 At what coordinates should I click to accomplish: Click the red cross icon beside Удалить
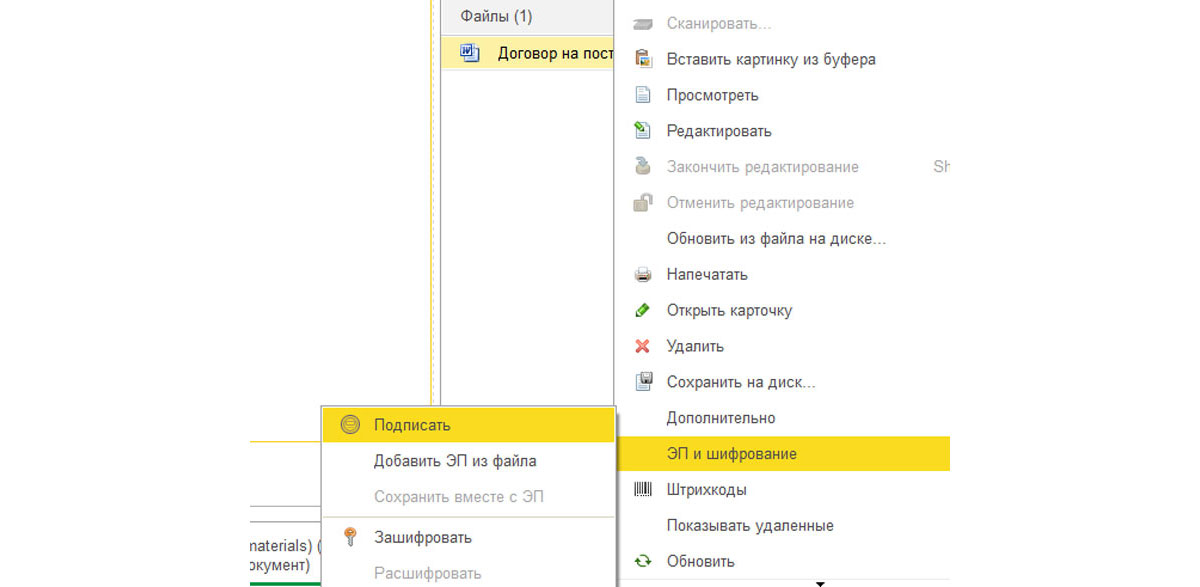click(x=643, y=346)
